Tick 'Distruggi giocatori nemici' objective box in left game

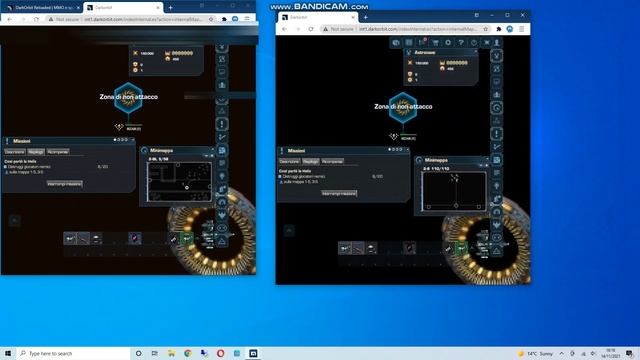5,167
